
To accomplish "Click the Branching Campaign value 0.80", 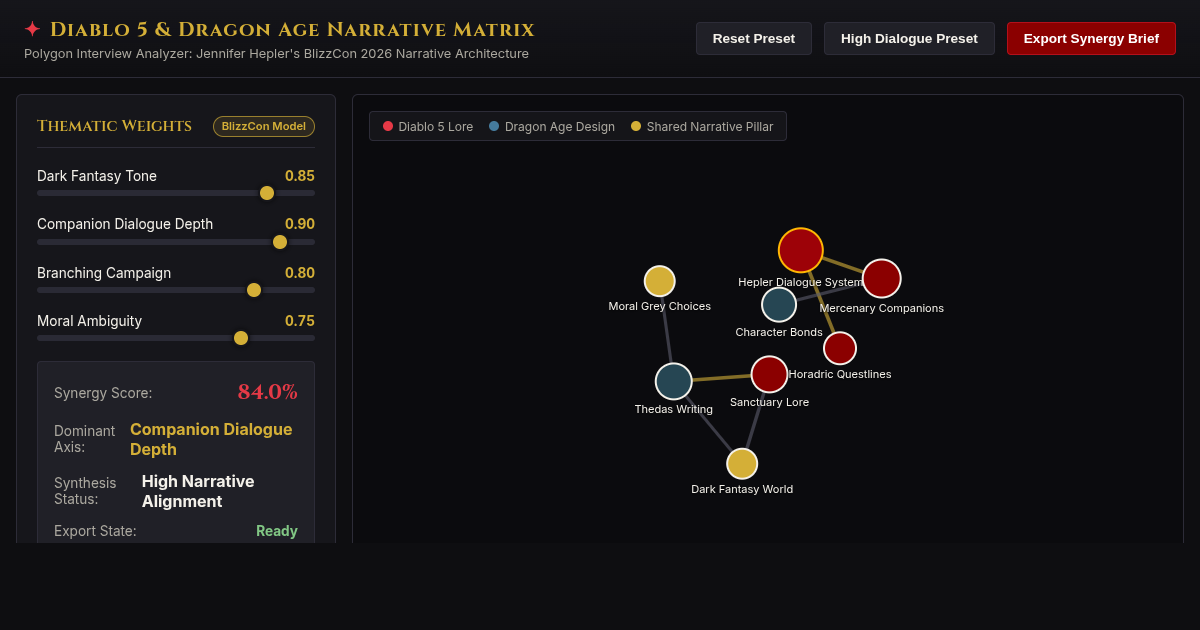I will click(x=300, y=273).
